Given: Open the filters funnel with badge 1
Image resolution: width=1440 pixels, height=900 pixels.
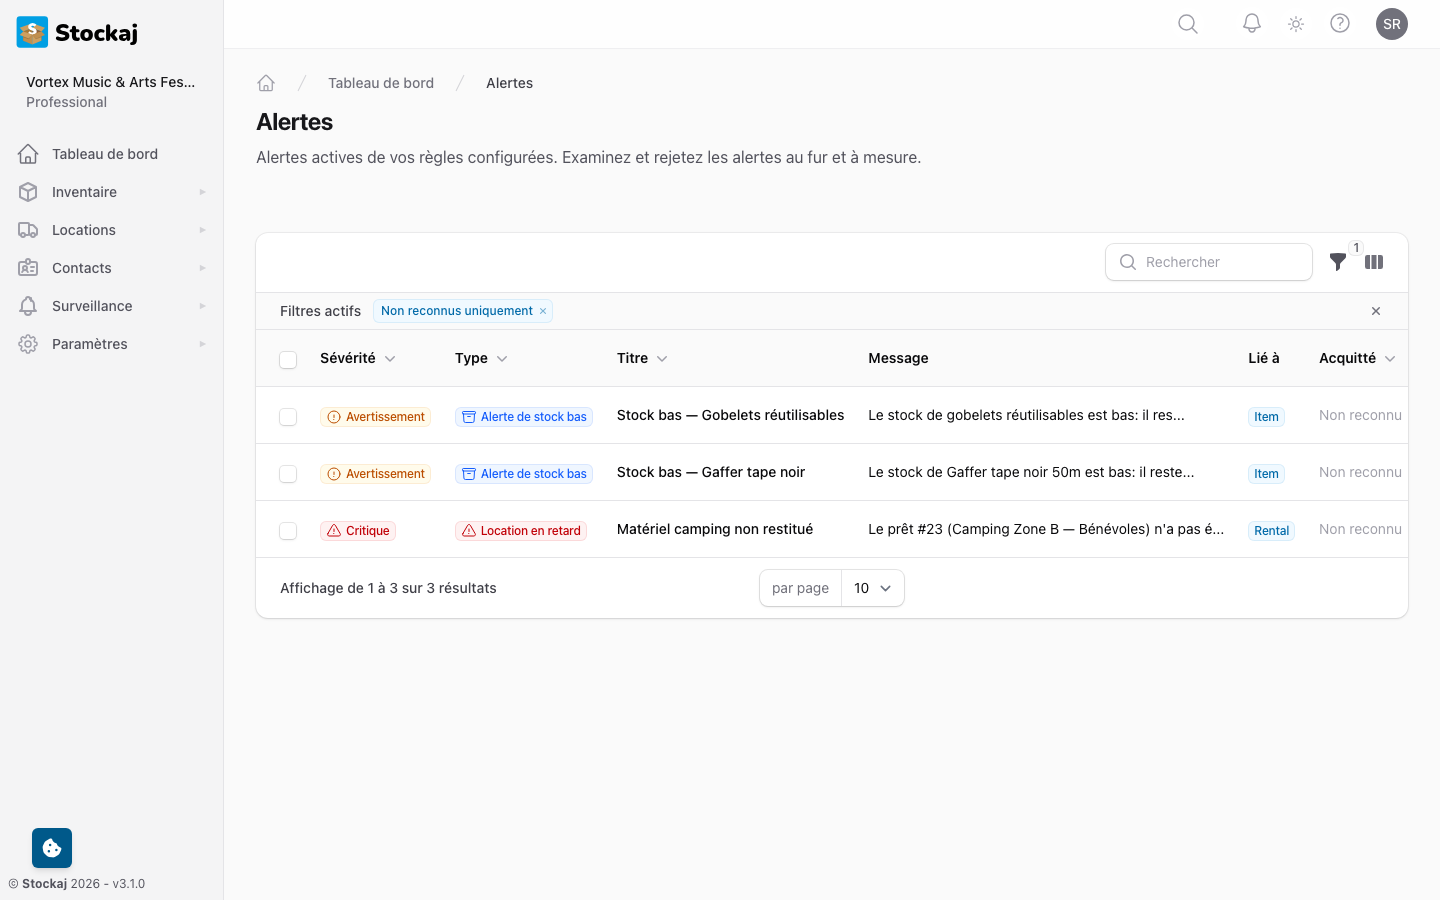Looking at the screenshot, I should 1338,262.
